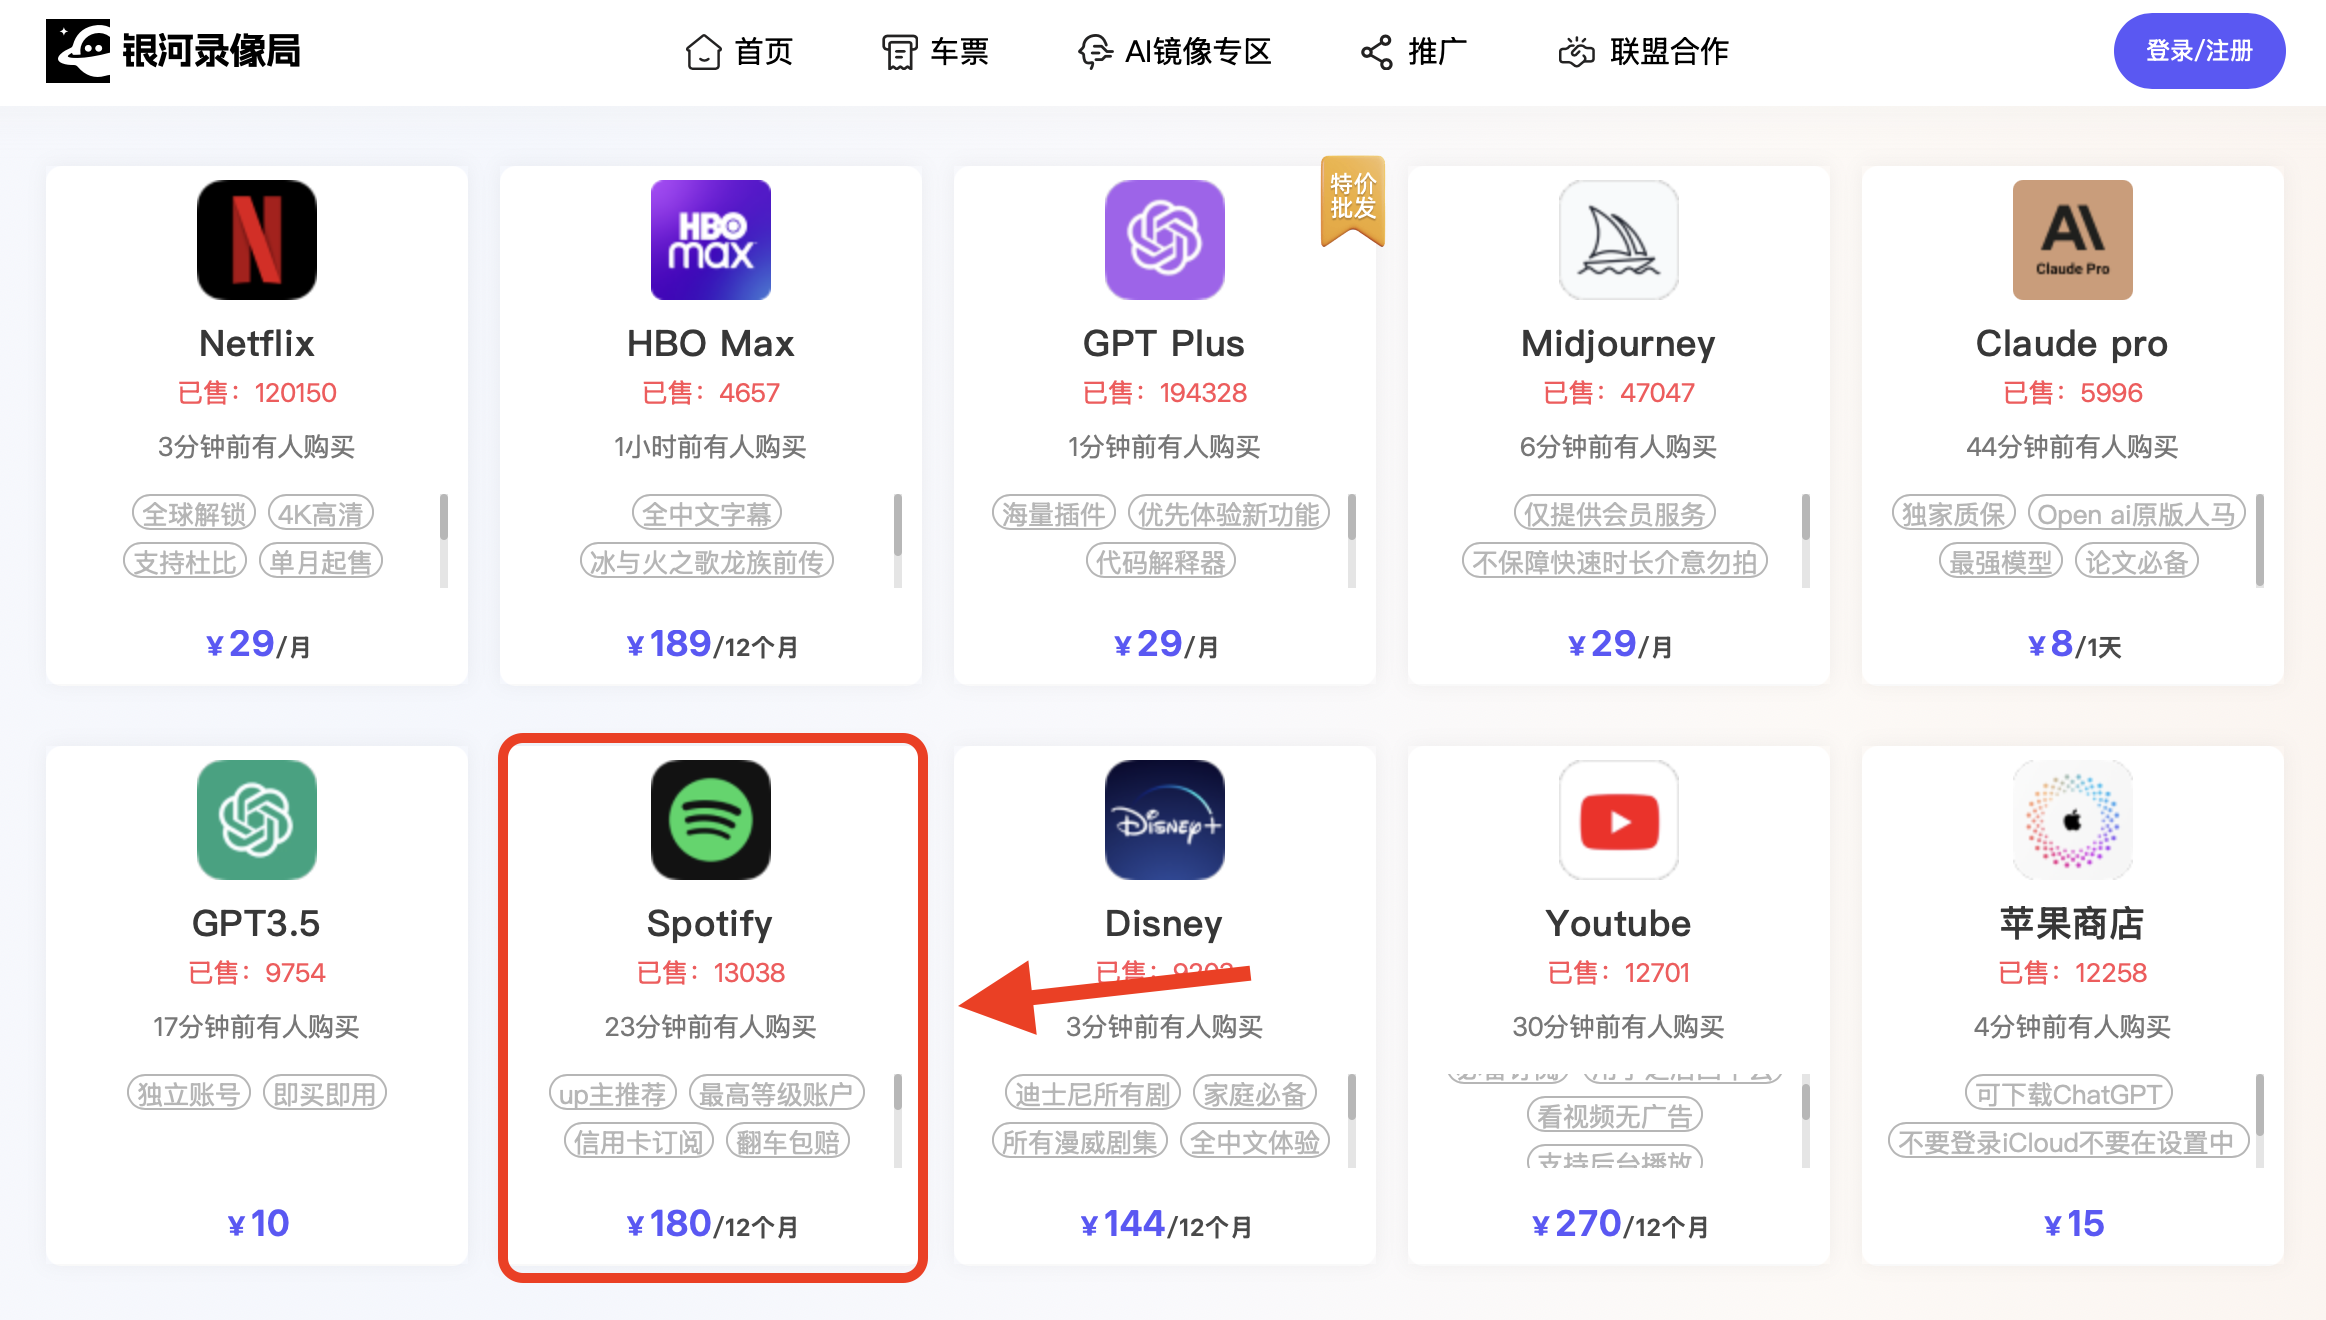Click the 全球解锁 tag on Netflix
This screenshot has height=1320, width=2326.
click(x=194, y=514)
